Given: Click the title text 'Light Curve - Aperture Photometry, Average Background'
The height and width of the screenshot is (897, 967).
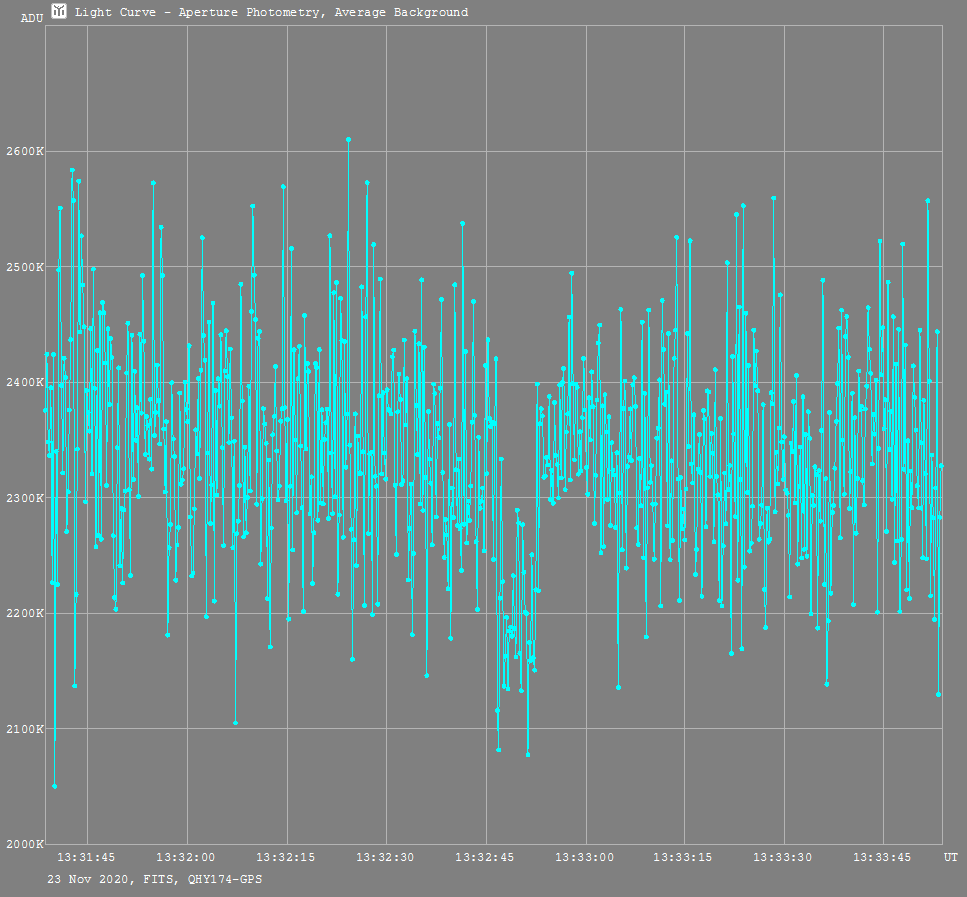Looking at the screenshot, I should 271,12.
